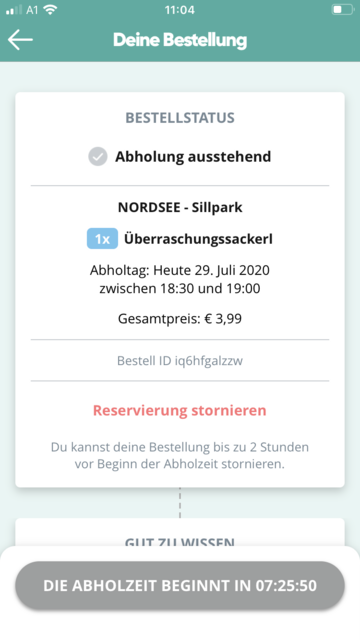Tap the Abholzeit countdown button
This screenshot has height=640, width=360.
click(180, 585)
